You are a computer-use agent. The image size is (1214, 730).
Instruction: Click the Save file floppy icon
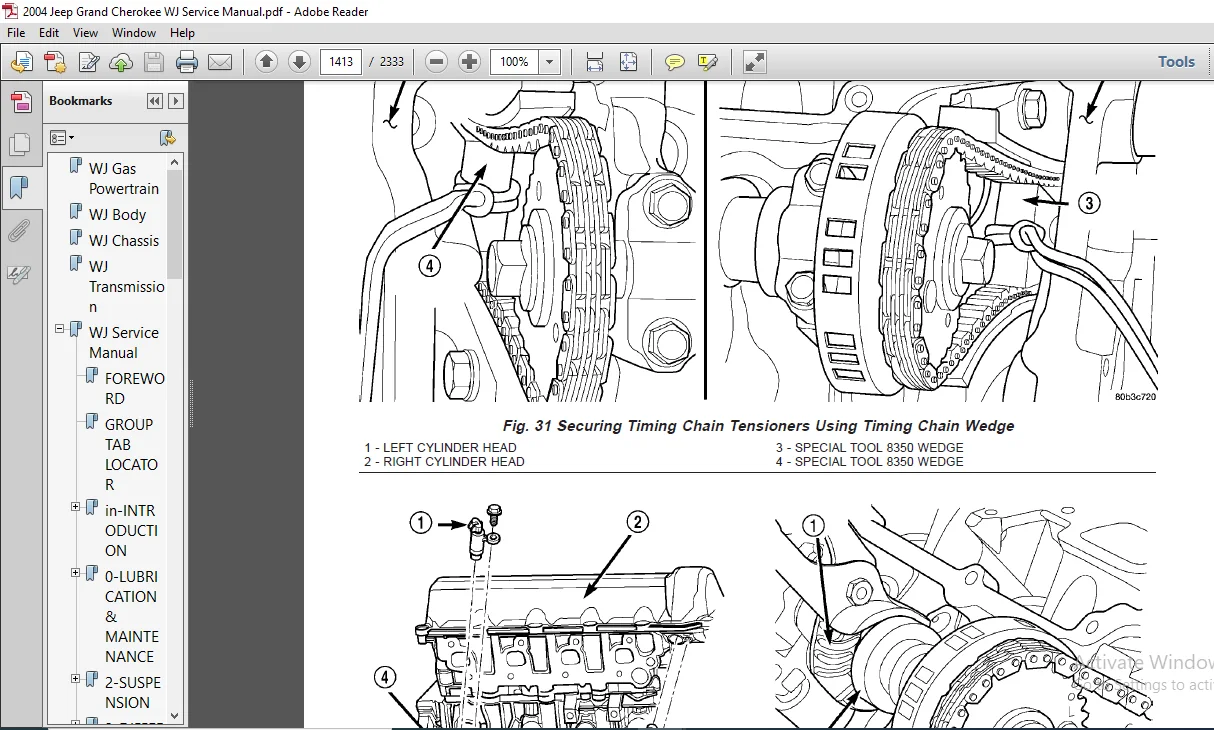click(153, 62)
